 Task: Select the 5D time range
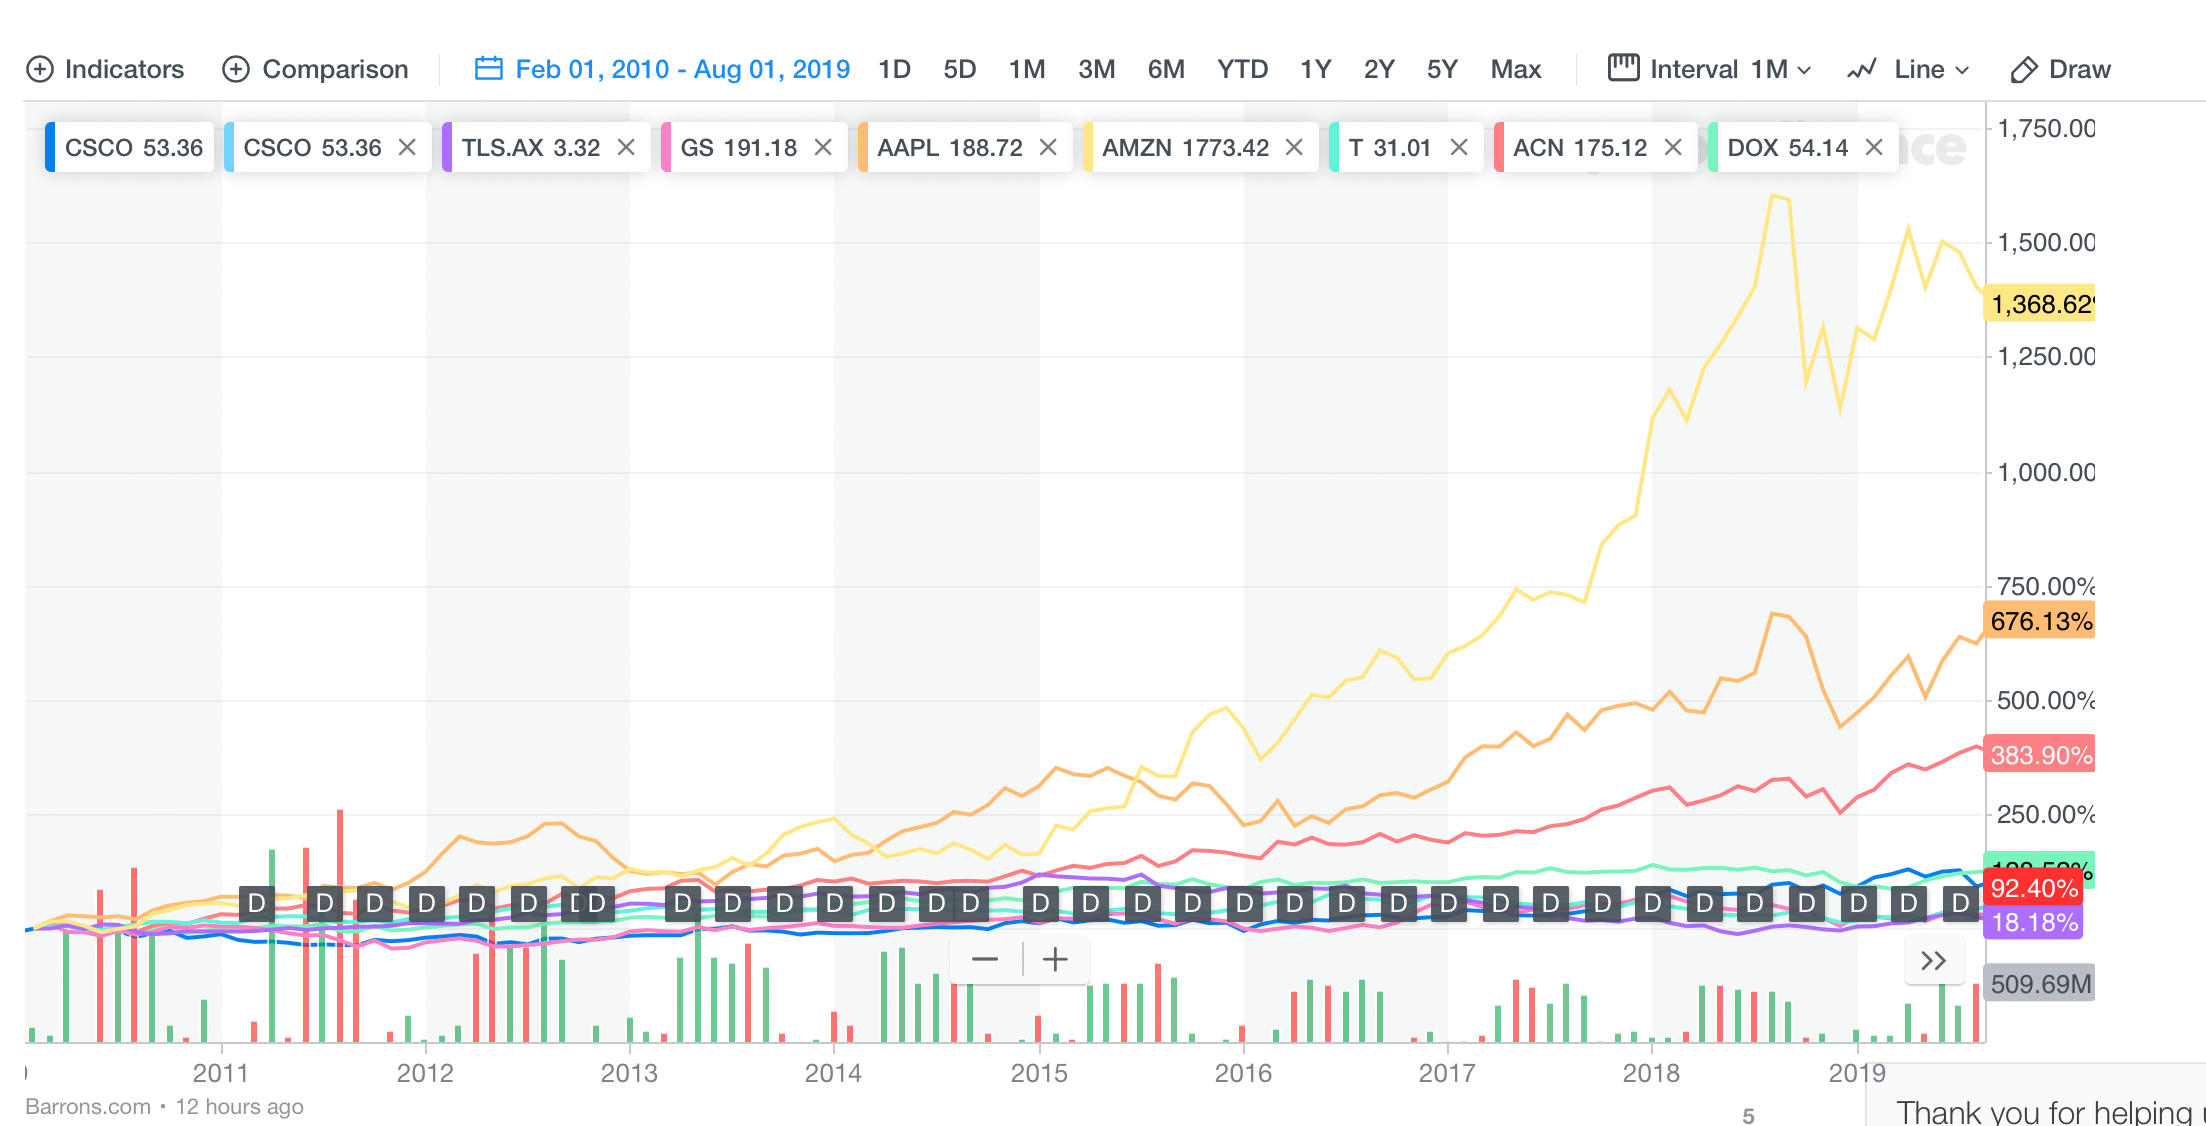959,69
